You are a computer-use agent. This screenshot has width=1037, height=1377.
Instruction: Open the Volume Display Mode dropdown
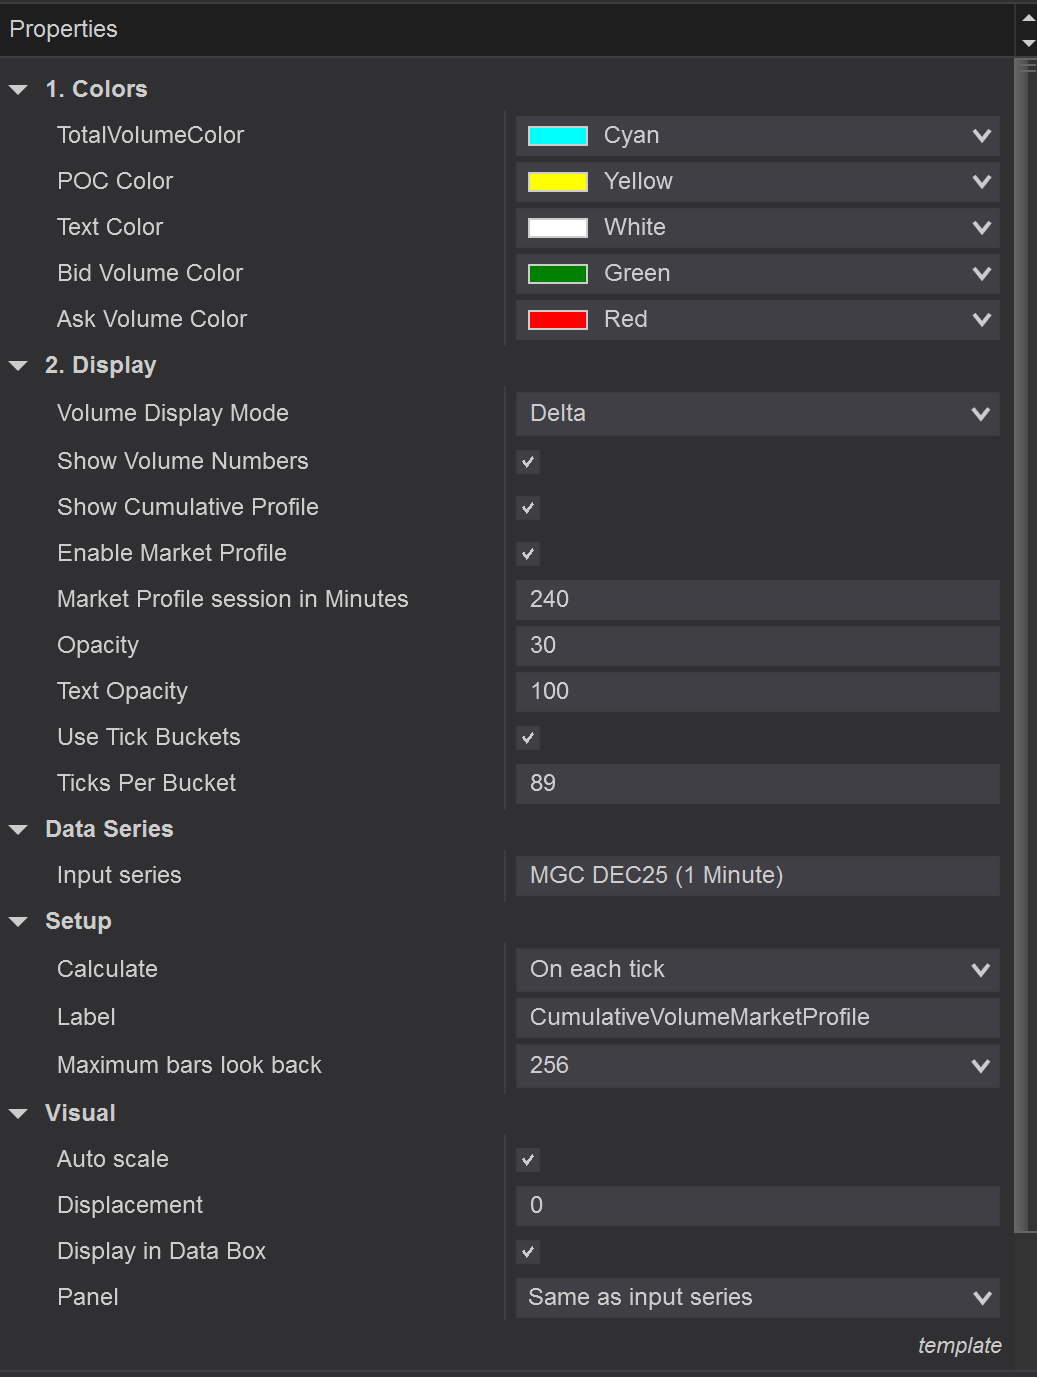tap(757, 414)
